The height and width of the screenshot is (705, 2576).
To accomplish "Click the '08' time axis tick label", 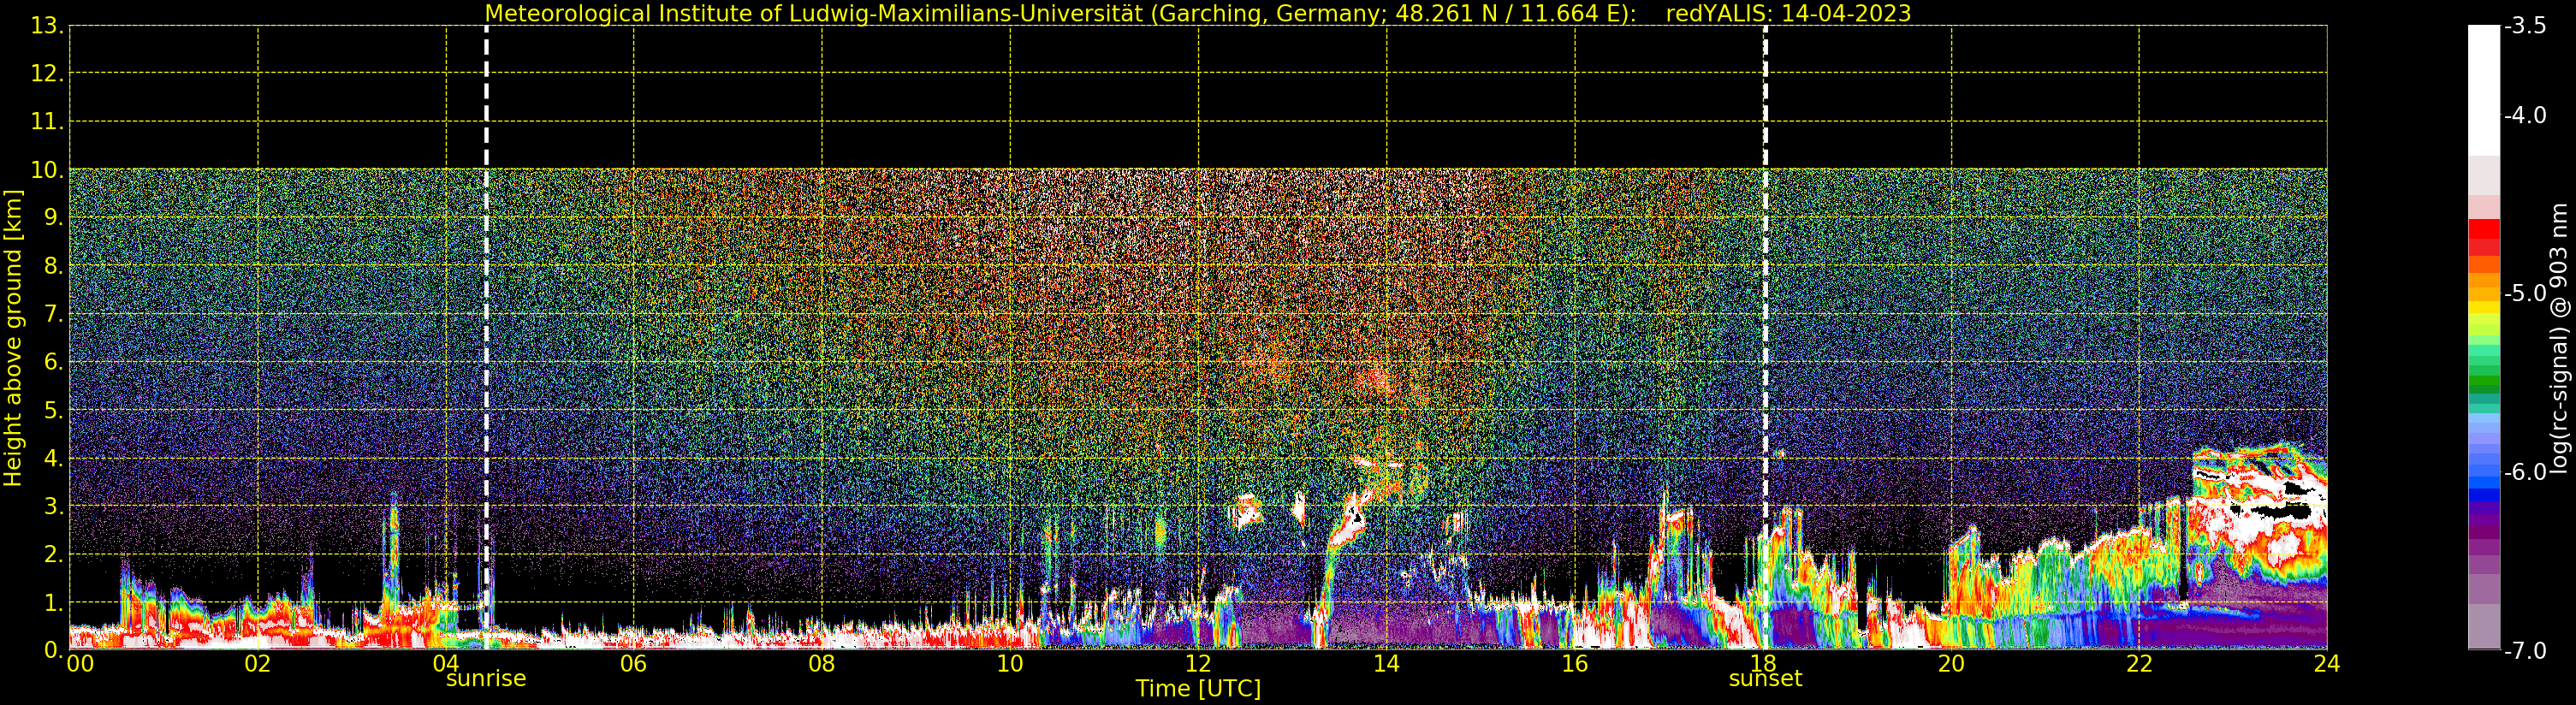I will click(821, 664).
